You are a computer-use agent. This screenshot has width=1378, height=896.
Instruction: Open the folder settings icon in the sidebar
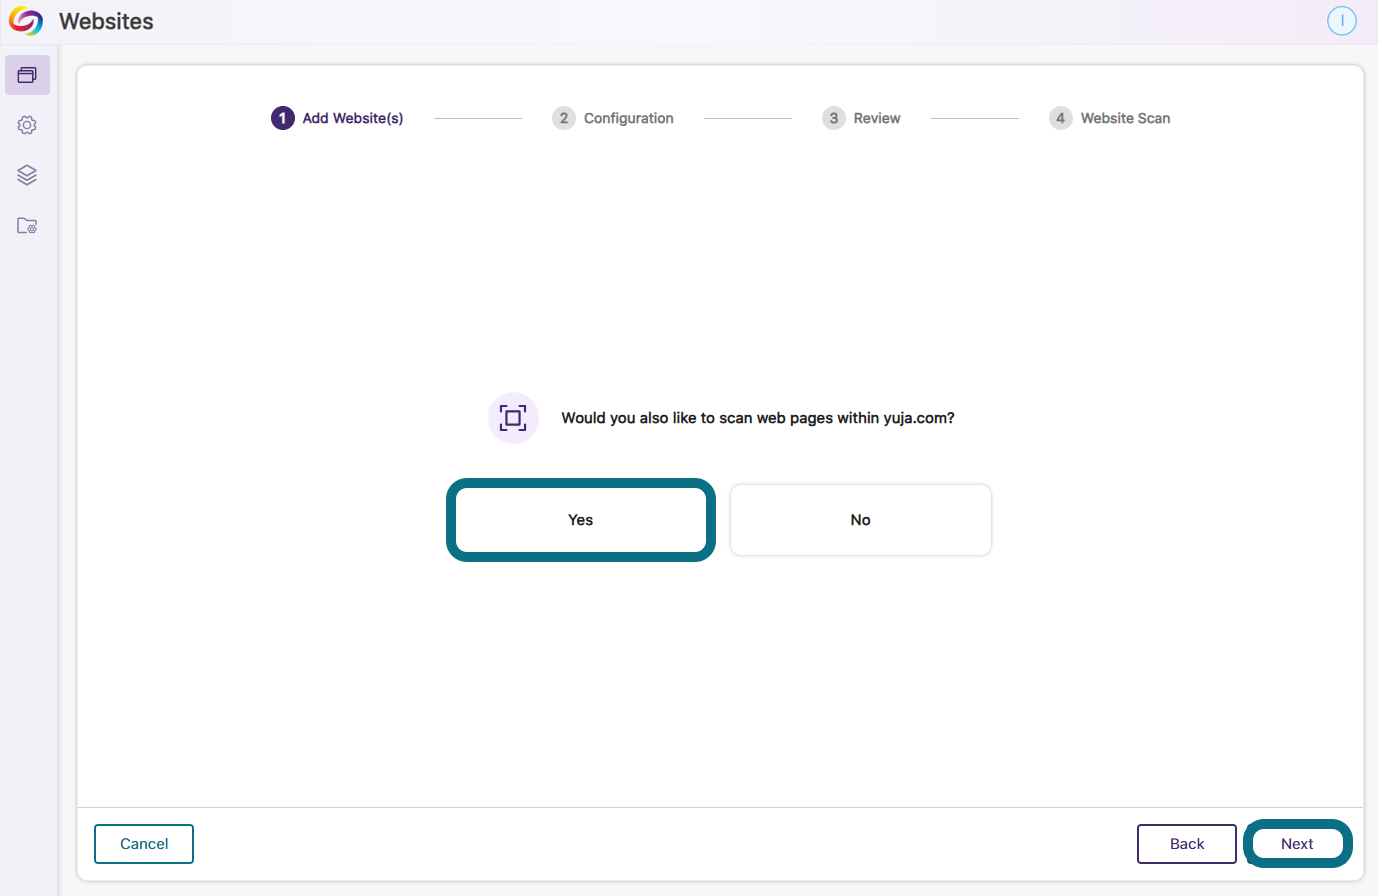(27, 225)
